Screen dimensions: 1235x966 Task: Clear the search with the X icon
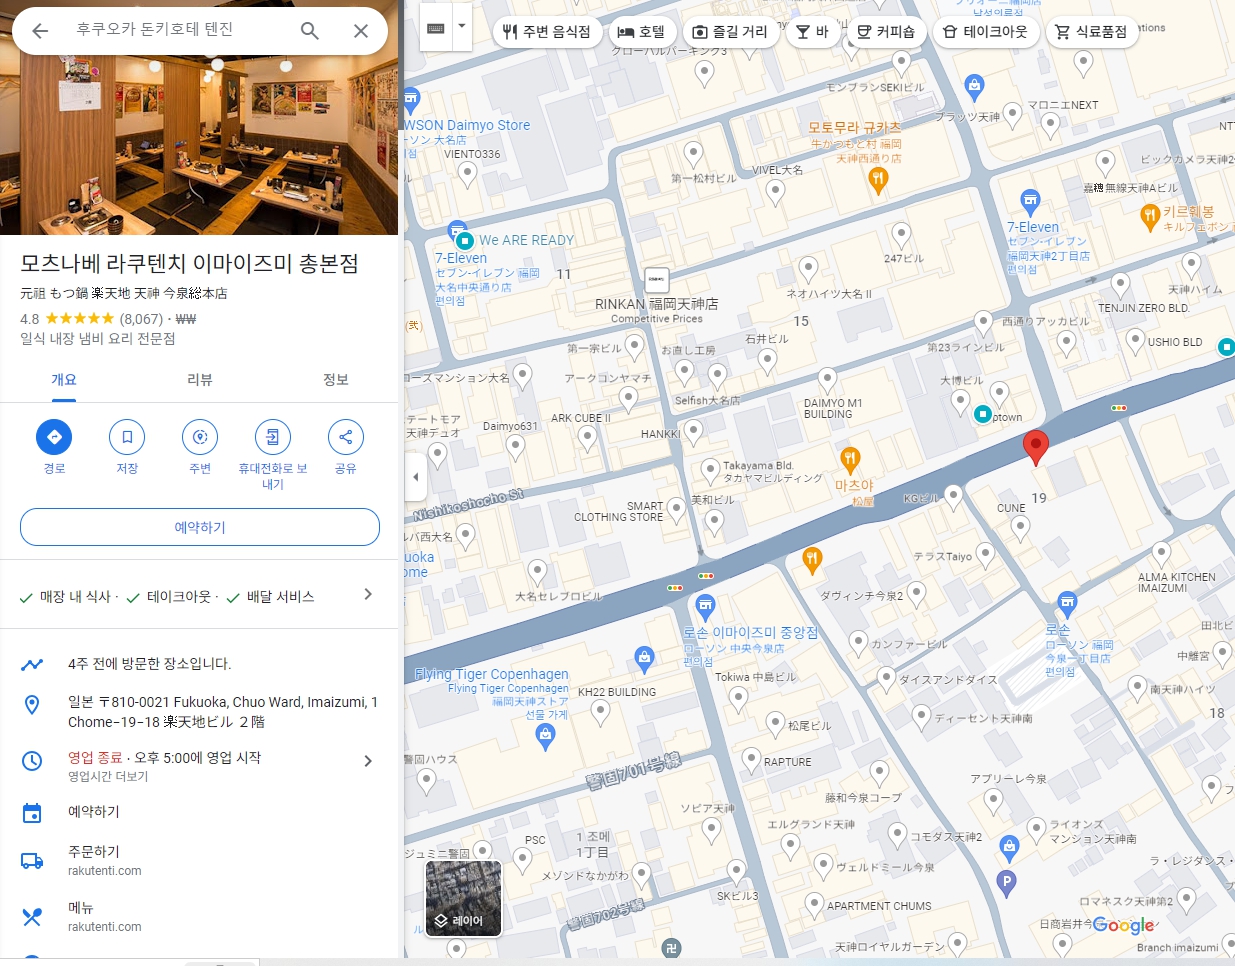click(x=361, y=31)
